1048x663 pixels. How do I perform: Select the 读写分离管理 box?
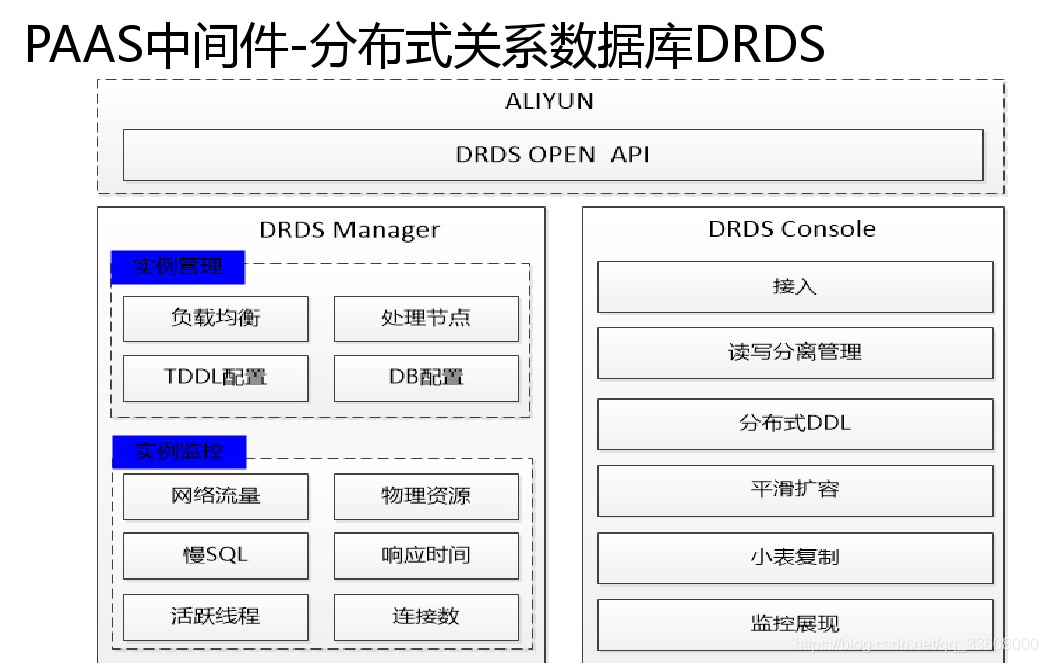click(x=795, y=353)
